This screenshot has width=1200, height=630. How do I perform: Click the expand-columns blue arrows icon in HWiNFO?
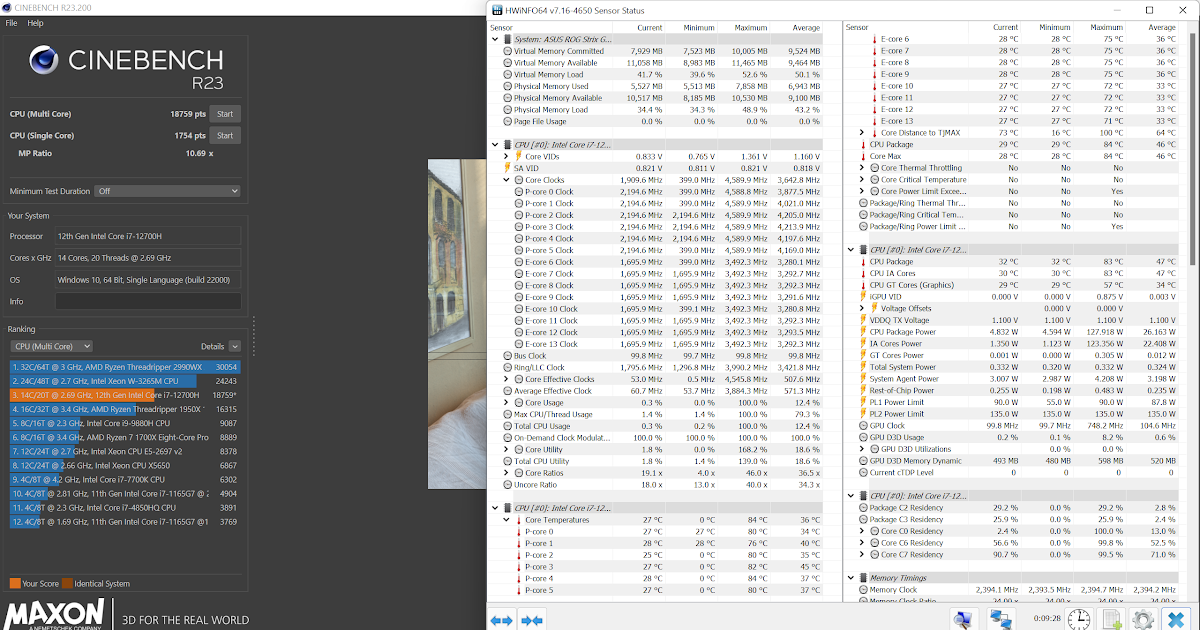click(502, 620)
